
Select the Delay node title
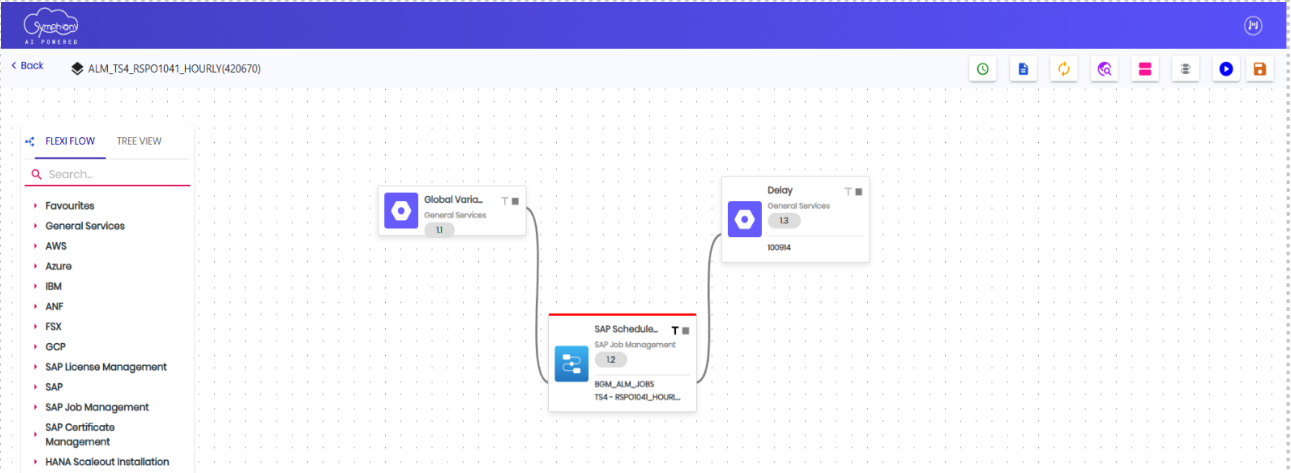click(780, 190)
